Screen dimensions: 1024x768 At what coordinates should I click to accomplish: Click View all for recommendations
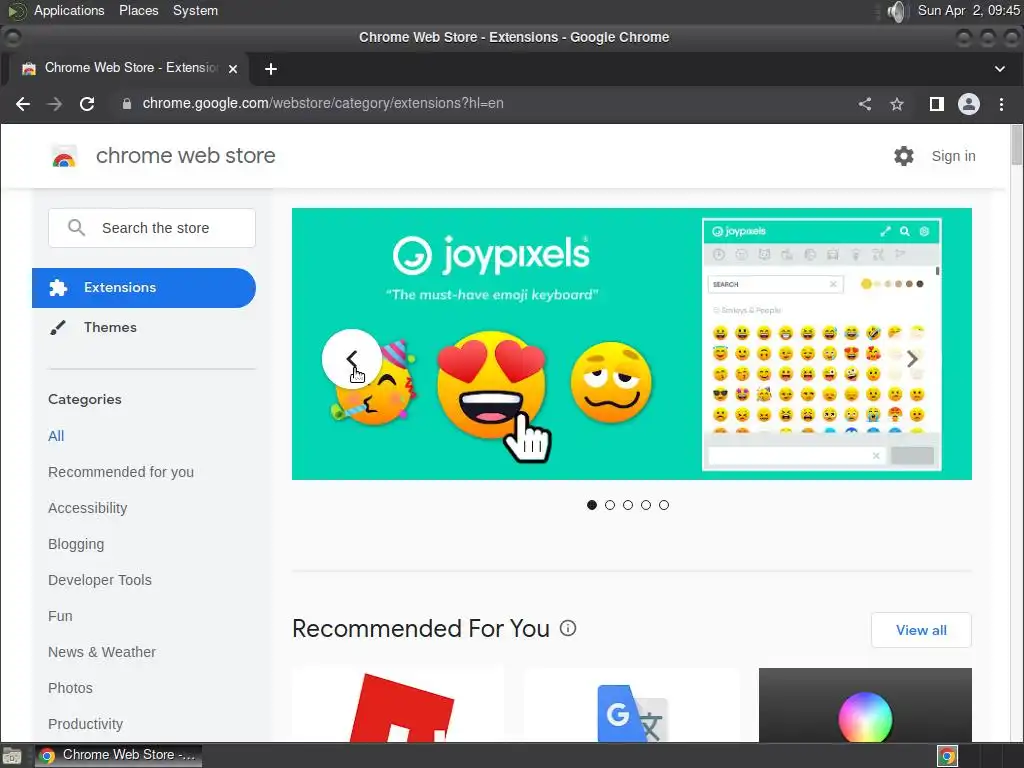coord(921,630)
